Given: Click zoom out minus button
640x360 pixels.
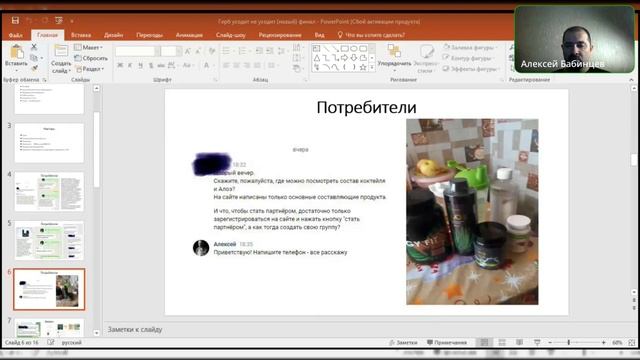Looking at the screenshot, I should pyautogui.click(x=550, y=343).
